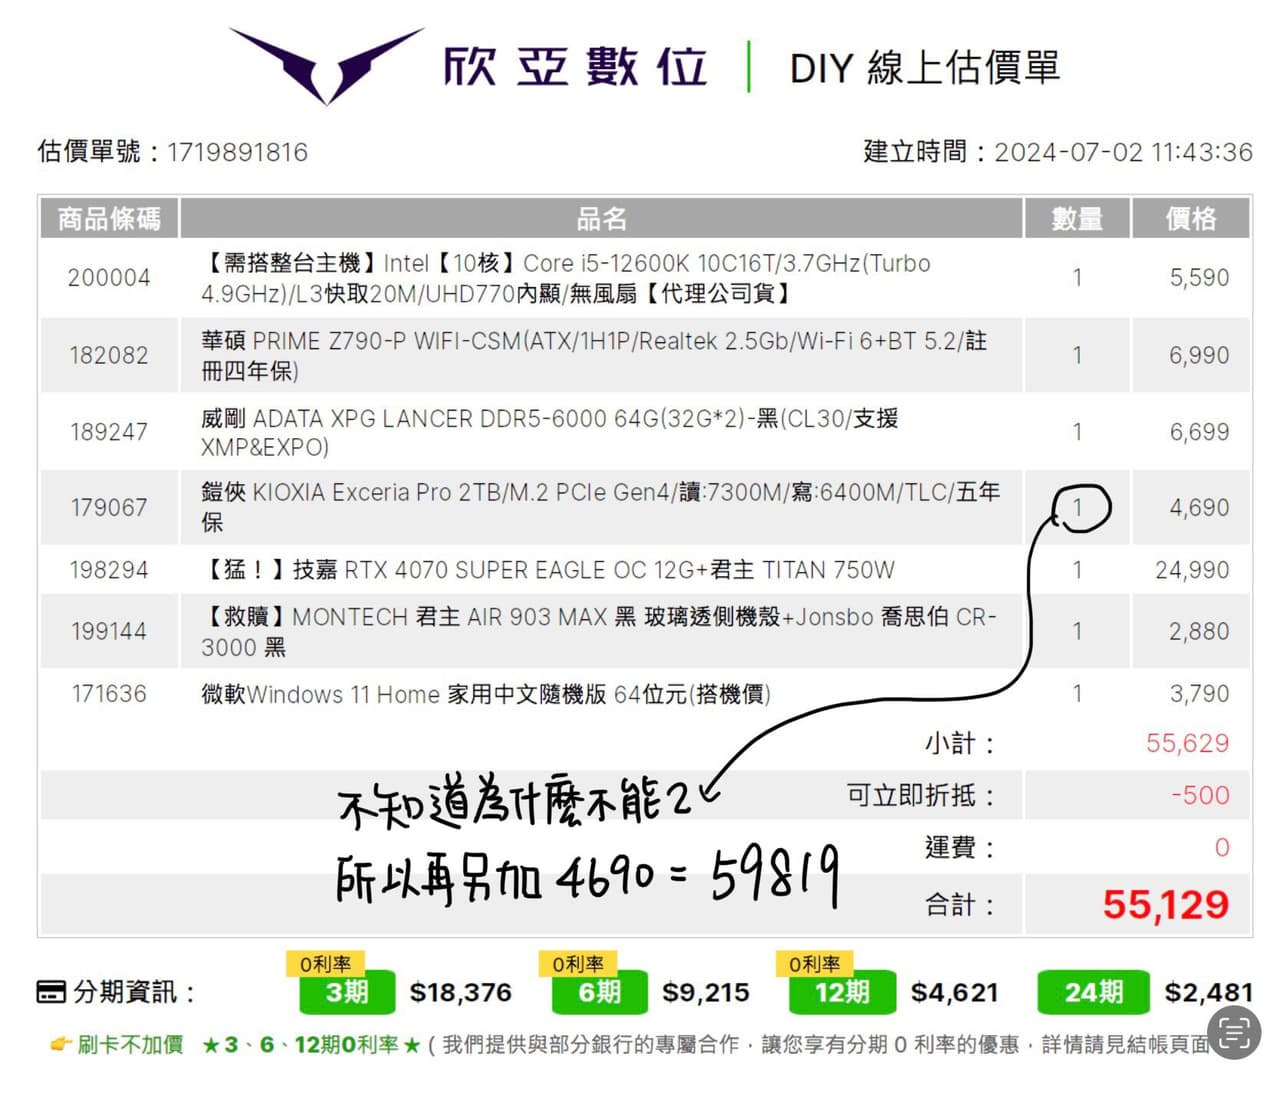The height and width of the screenshot is (1095, 1280).
Task: Open the MONTECH AIR 903 MAX row
Action: pyautogui.click(x=598, y=631)
